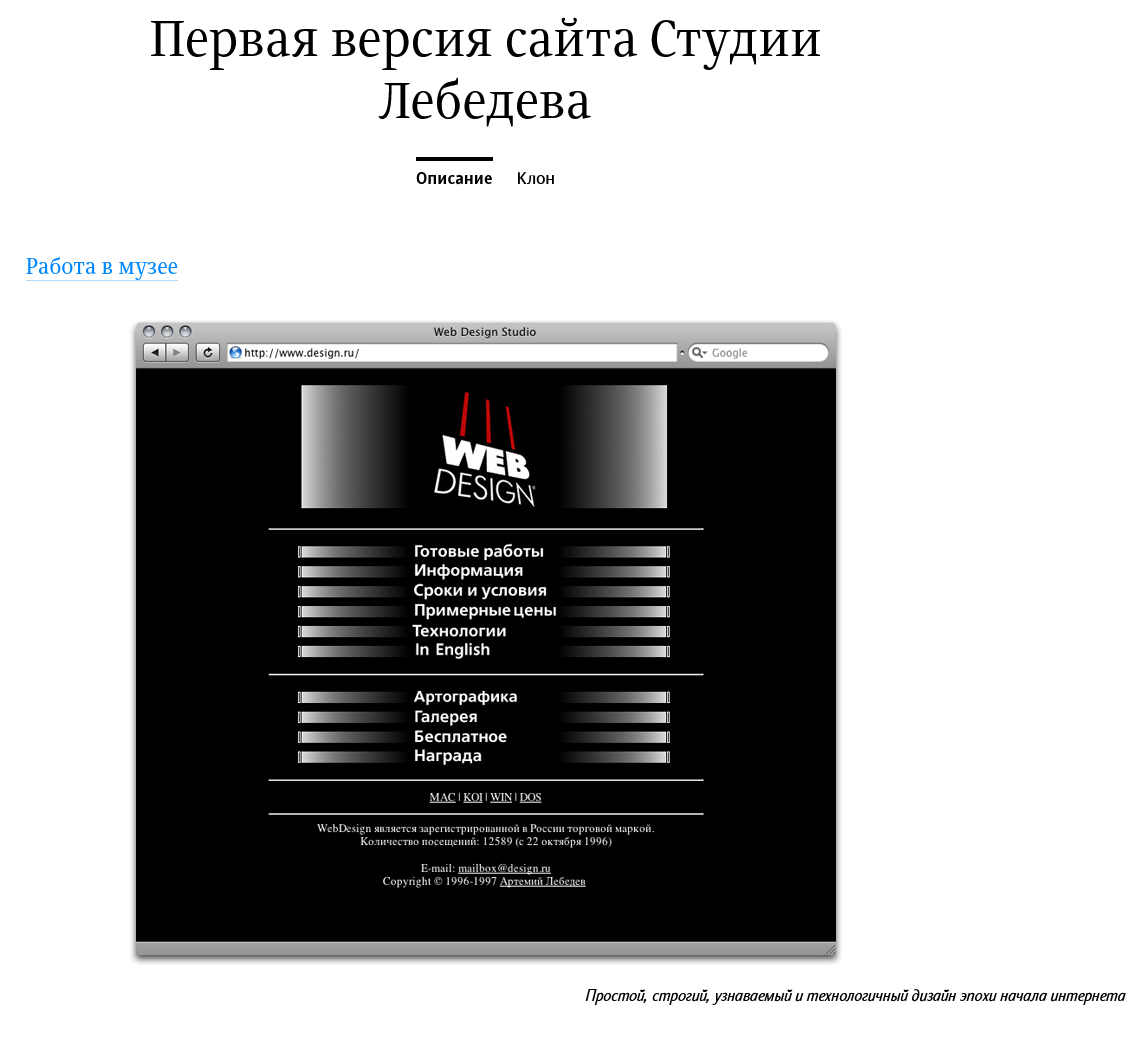
Task: Select the DOS encoding link
Action: coord(530,798)
